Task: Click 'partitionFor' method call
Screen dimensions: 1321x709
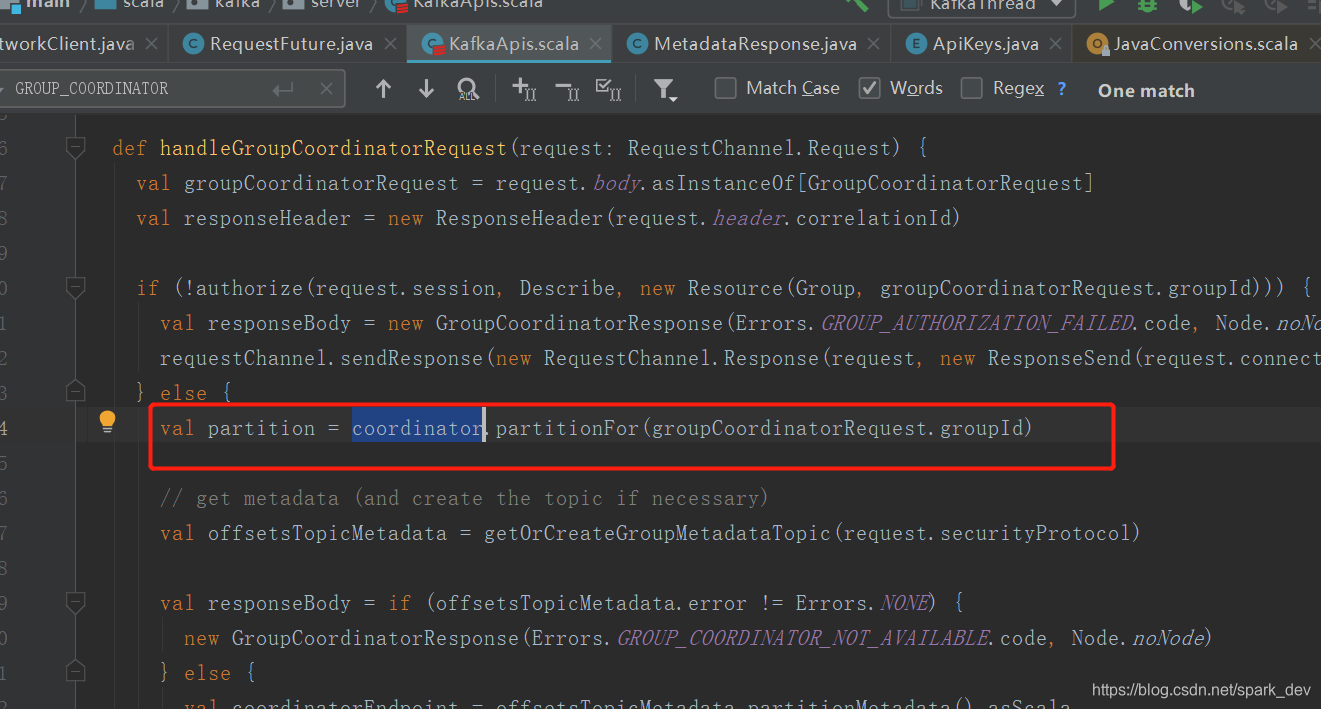Action: coord(567,428)
